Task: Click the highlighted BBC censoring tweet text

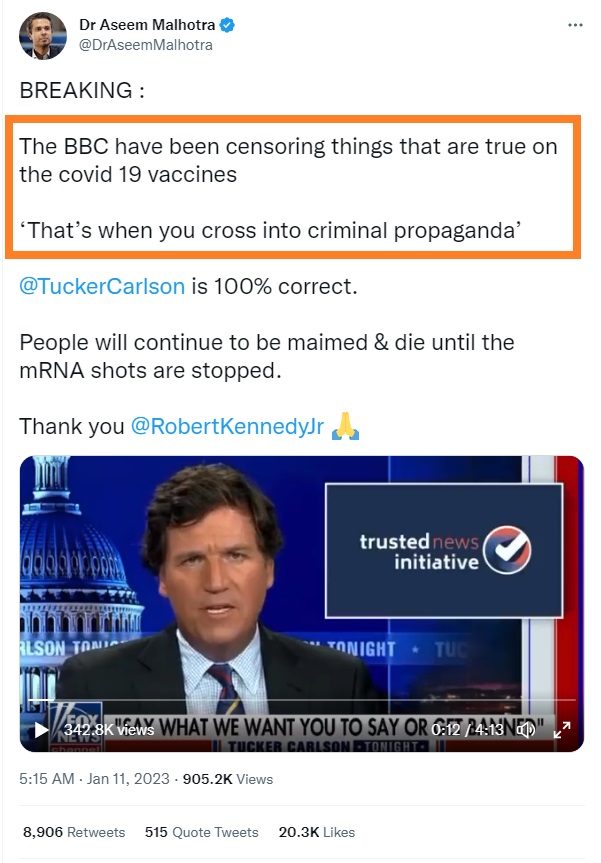Action: coord(292,187)
